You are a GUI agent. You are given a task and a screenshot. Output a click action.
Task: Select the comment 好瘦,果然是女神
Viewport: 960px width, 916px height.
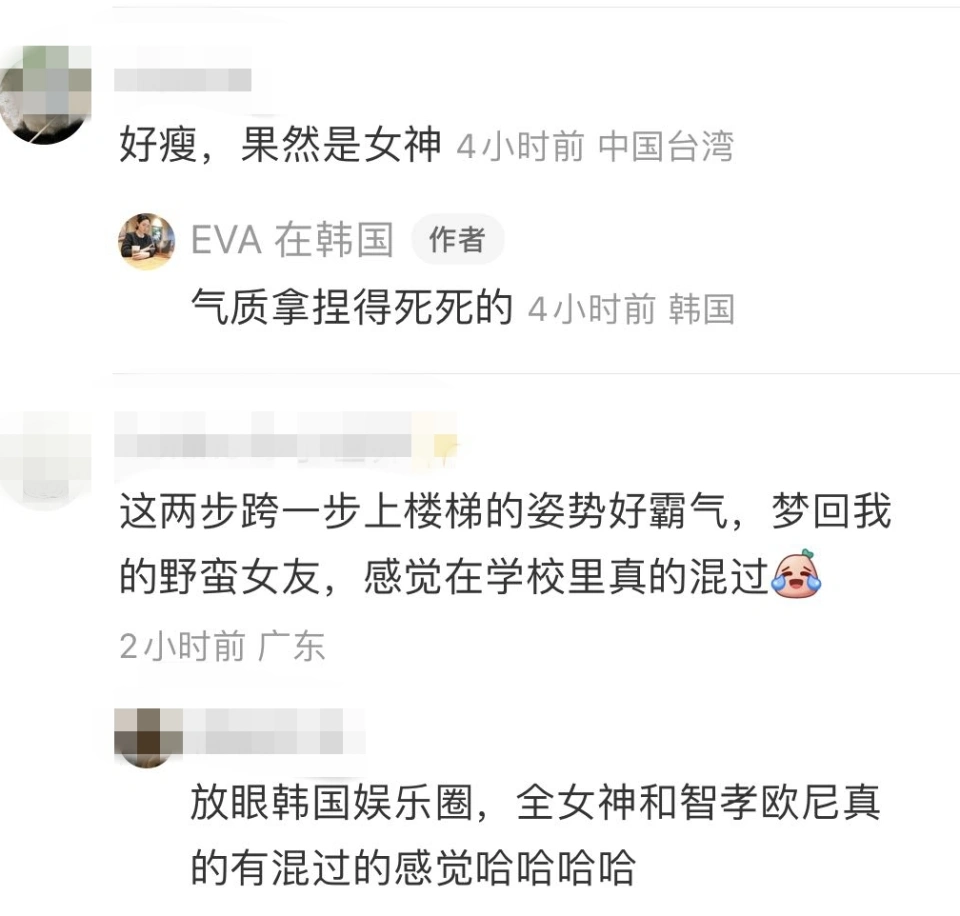280,145
